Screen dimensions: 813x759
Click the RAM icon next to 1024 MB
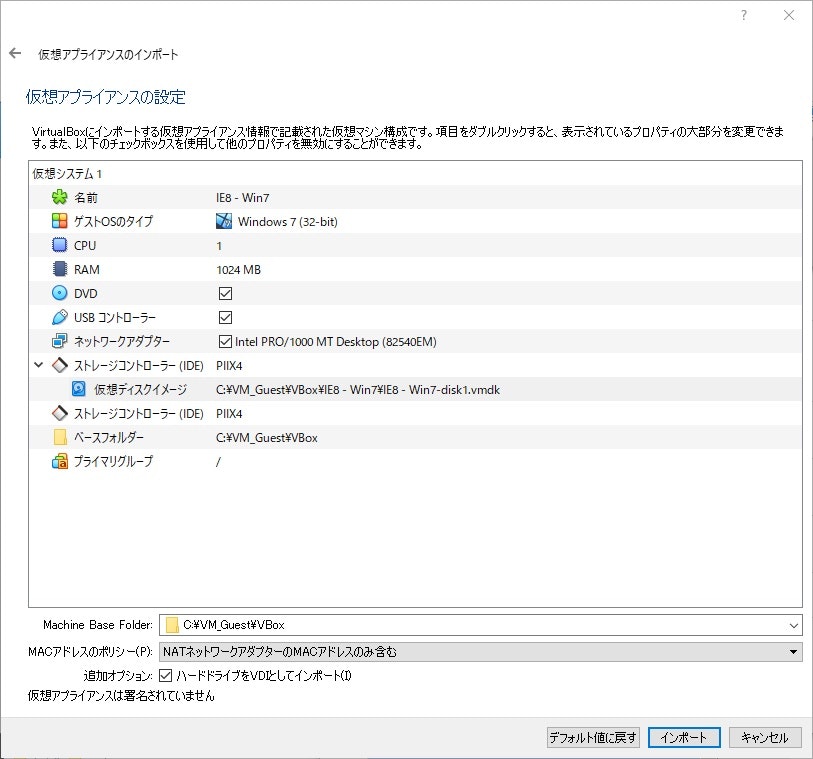click(x=59, y=269)
